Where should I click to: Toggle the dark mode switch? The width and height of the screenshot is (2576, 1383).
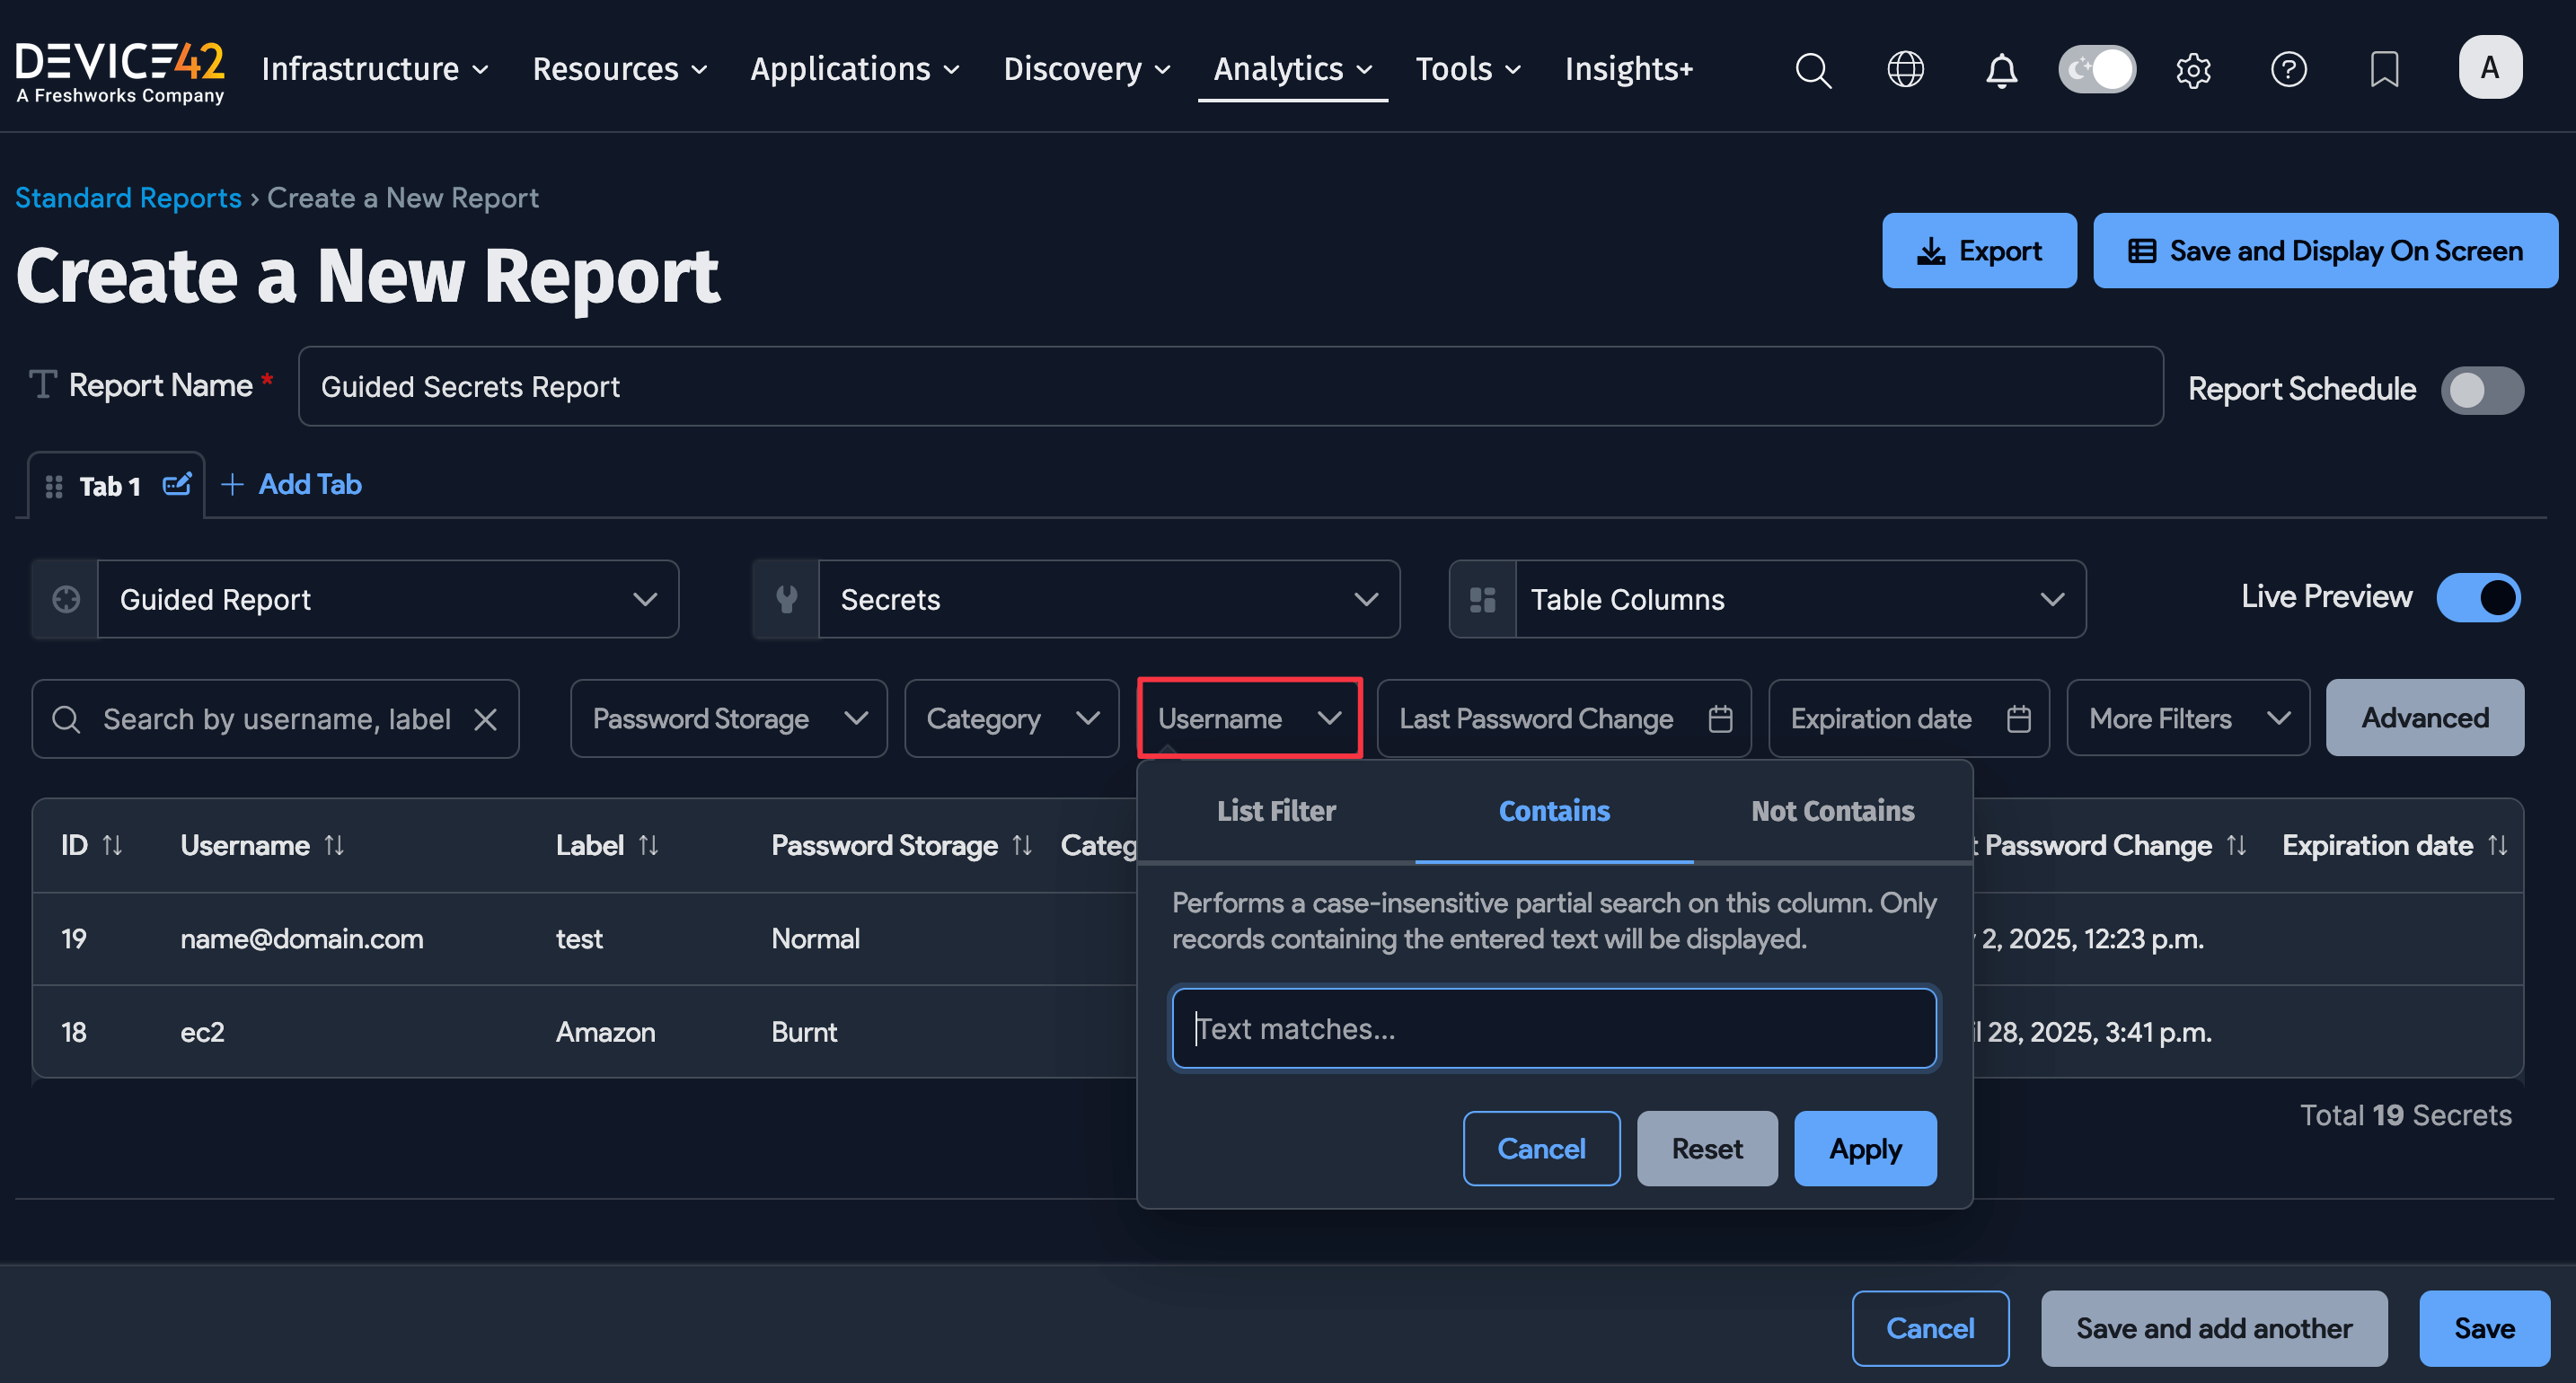[2097, 69]
